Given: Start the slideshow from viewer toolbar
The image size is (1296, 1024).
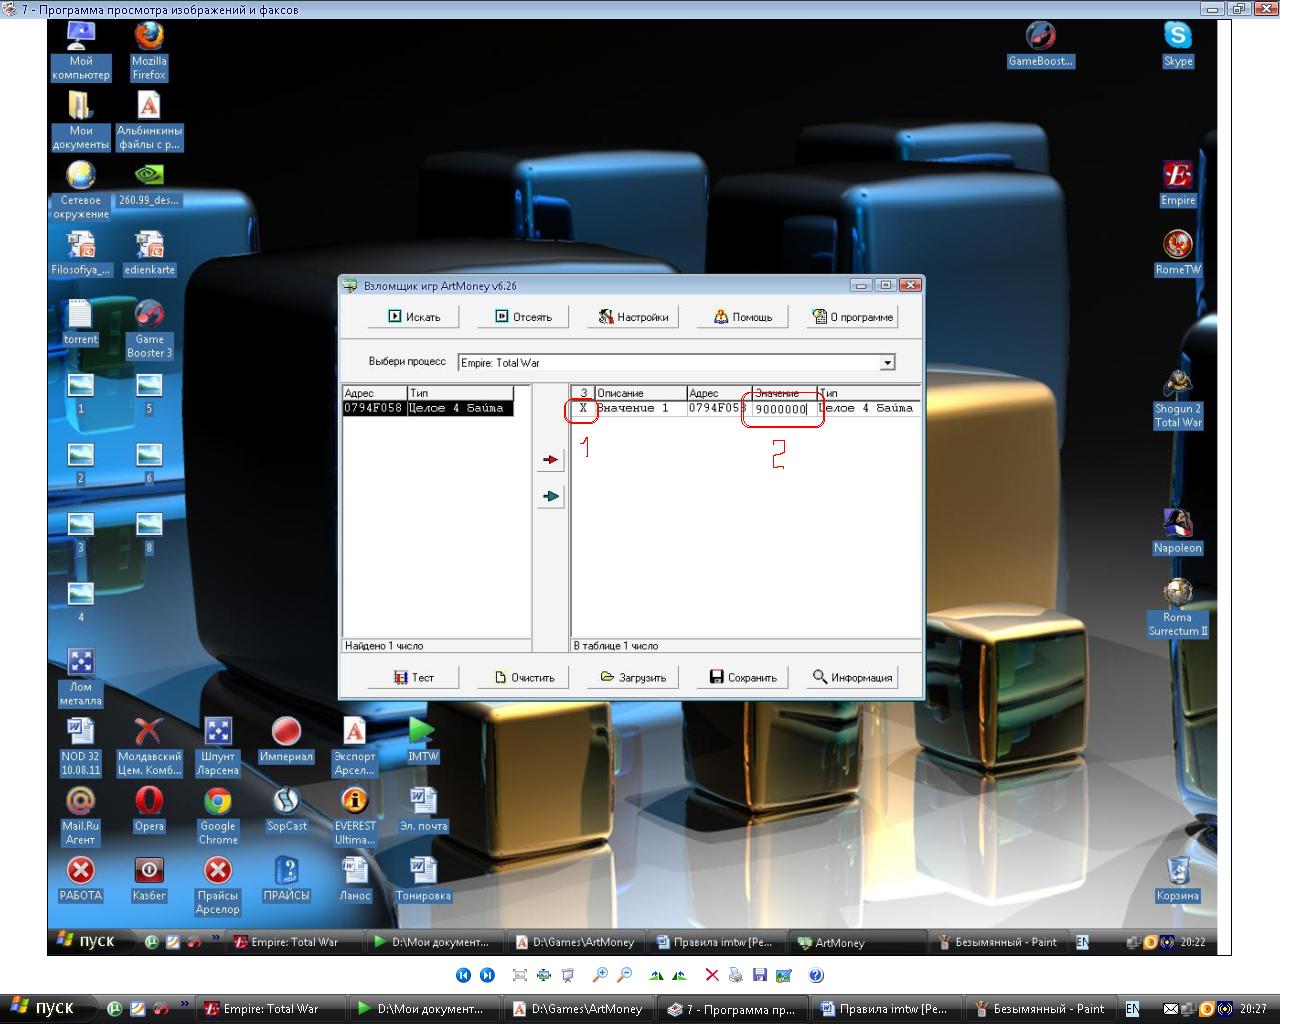Looking at the screenshot, I should pos(568,975).
